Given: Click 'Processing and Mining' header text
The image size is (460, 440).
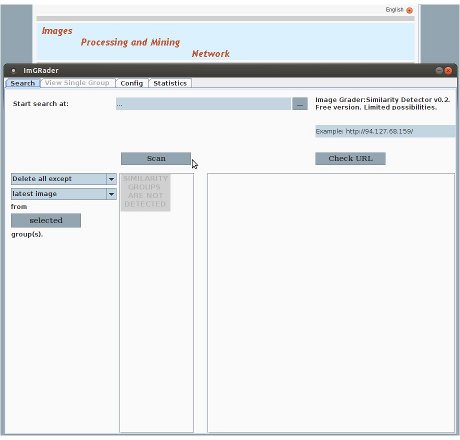Looking at the screenshot, I should pyautogui.click(x=130, y=42).
